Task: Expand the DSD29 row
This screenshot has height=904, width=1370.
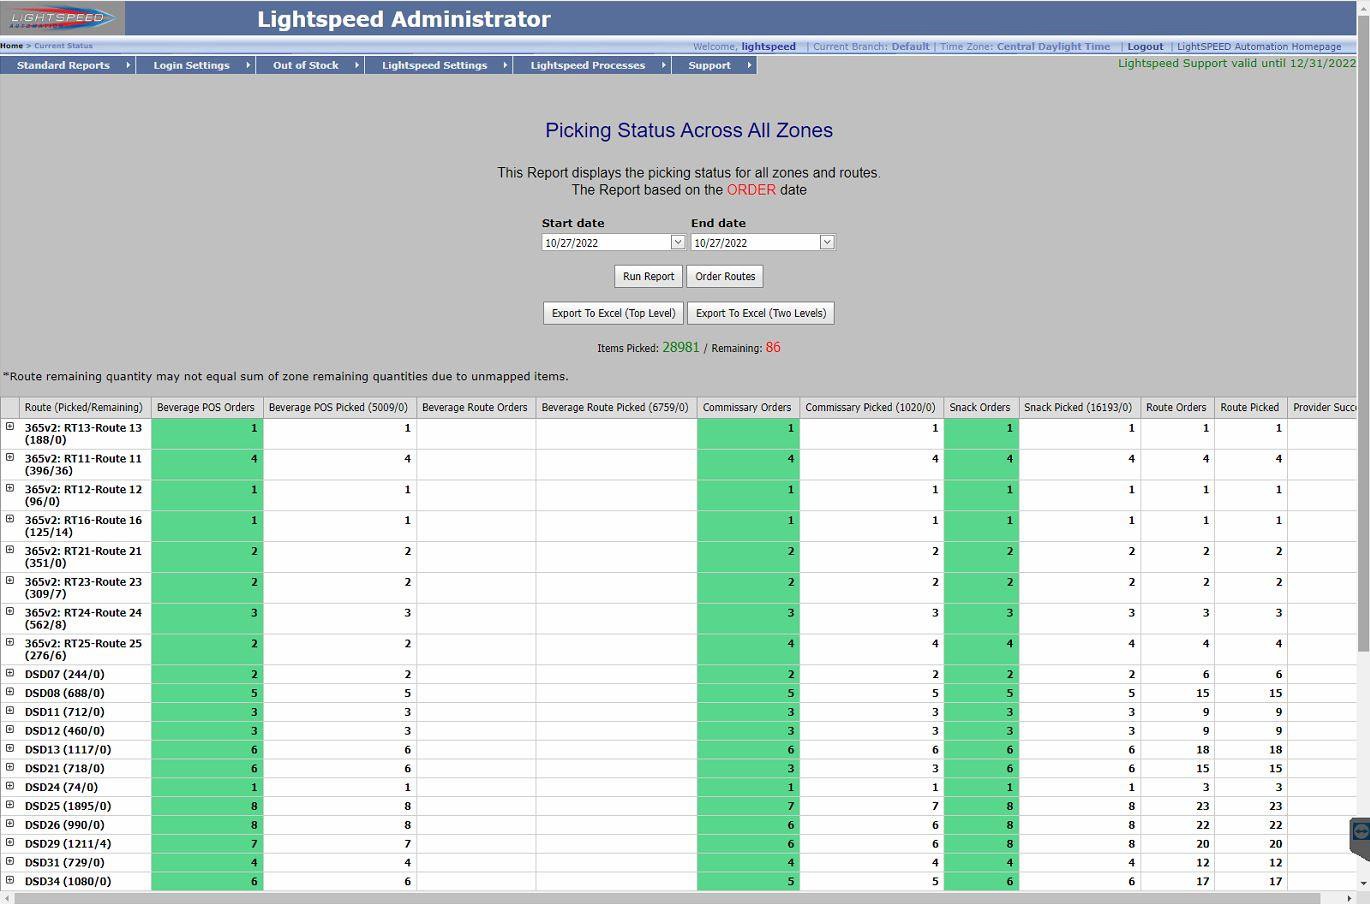Action: pos(10,843)
